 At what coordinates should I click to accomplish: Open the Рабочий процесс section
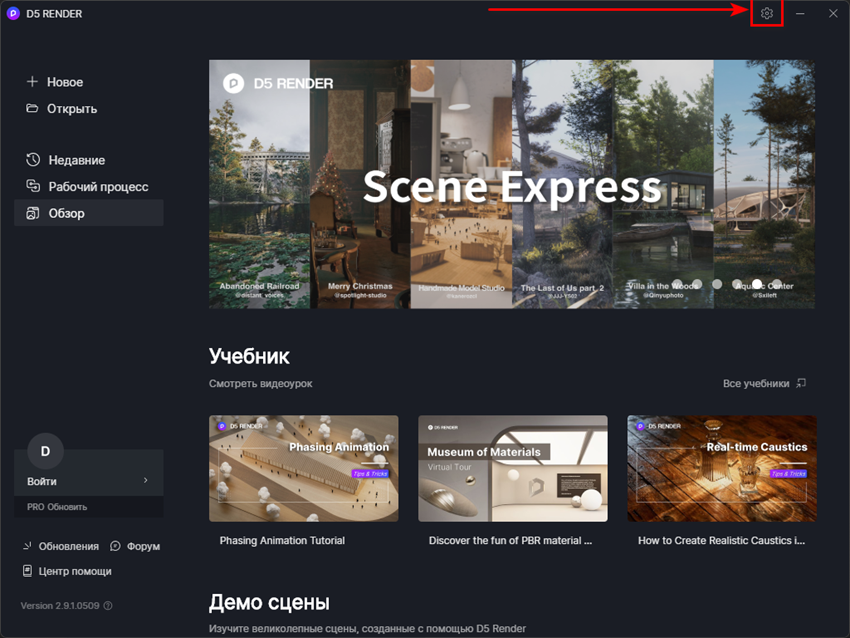(x=88, y=186)
